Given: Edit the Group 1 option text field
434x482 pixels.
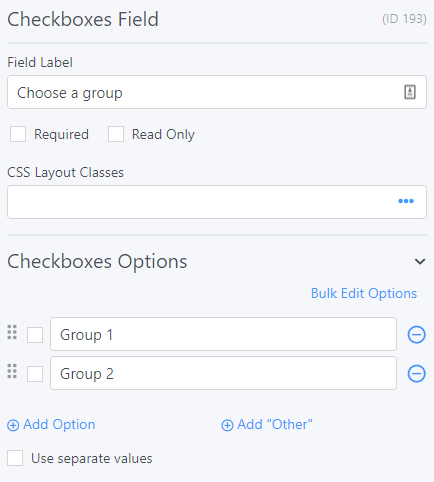Looking at the screenshot, I should click(223, 334).
